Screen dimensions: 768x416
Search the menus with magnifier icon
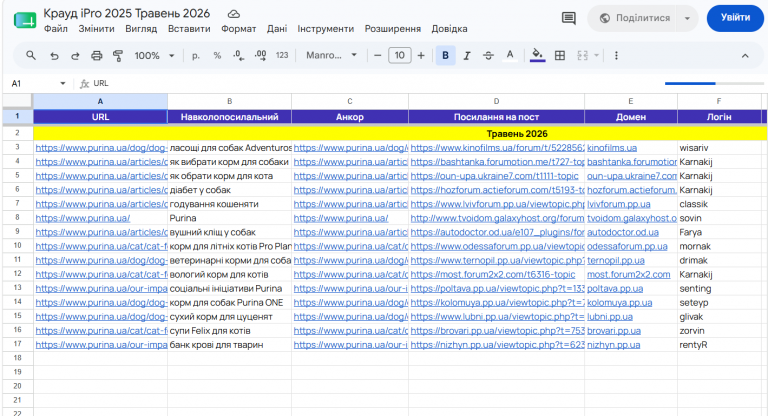pyautogui.click(x=31, y=55)
